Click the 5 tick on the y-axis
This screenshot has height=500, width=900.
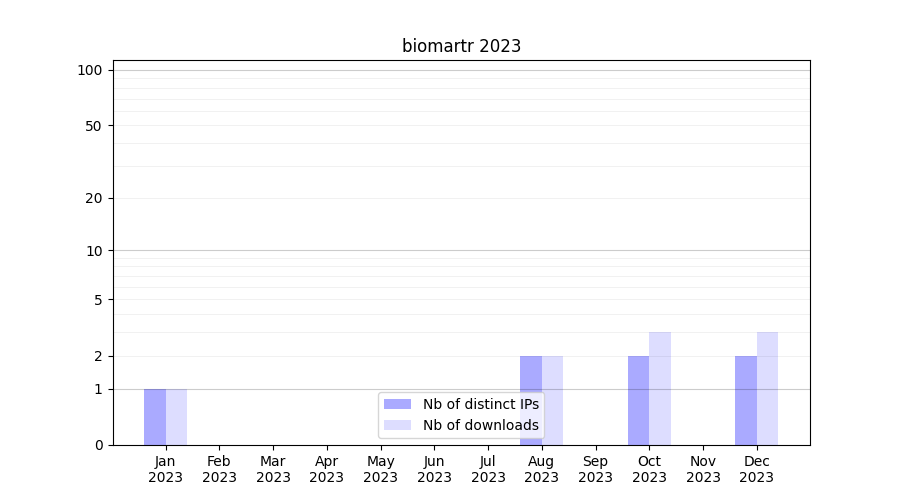coord(98,299)
